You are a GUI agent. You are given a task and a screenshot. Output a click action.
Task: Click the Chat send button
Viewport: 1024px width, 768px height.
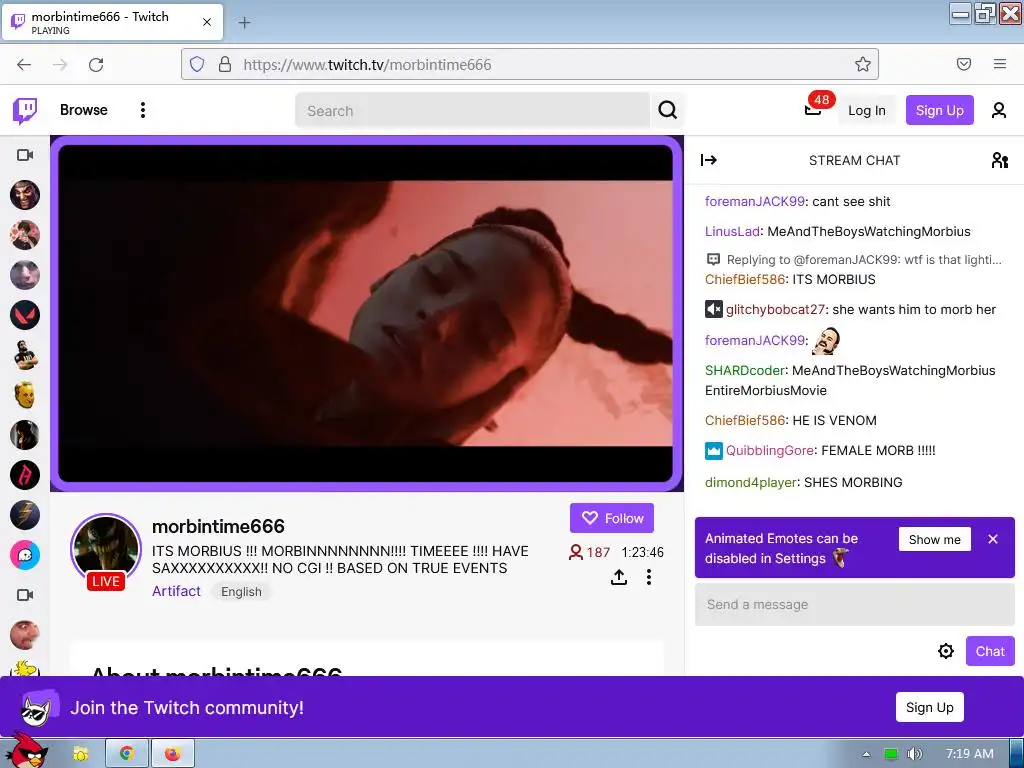coord(990,651)
